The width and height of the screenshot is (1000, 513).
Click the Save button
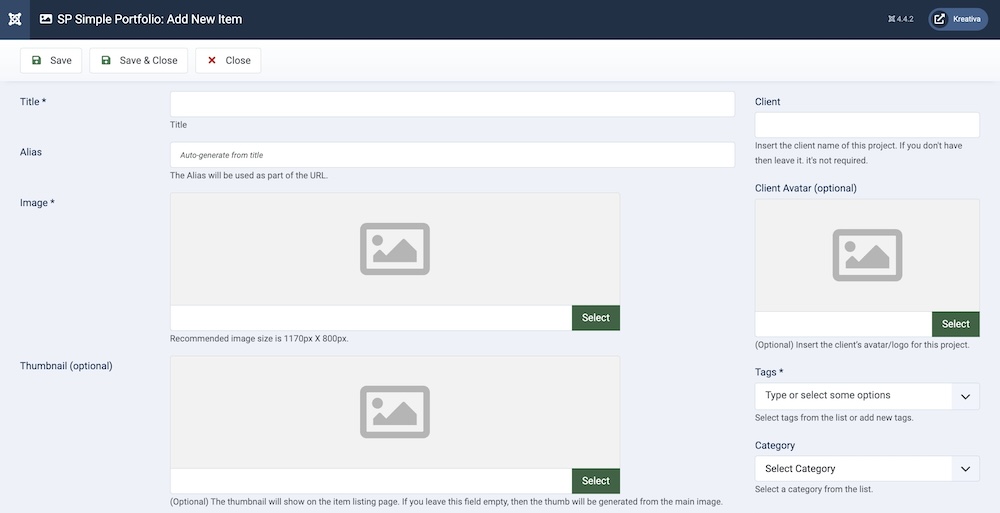point(51,60)
